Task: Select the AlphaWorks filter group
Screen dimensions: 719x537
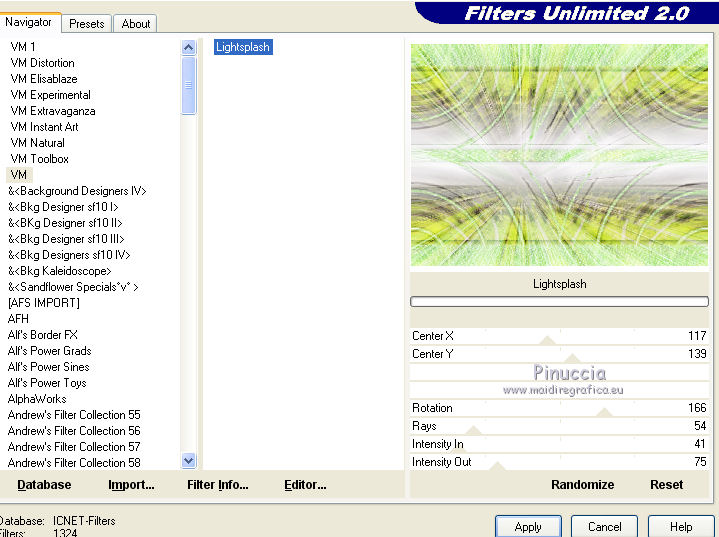Action: pyautogui.click(x=37, y=399)
